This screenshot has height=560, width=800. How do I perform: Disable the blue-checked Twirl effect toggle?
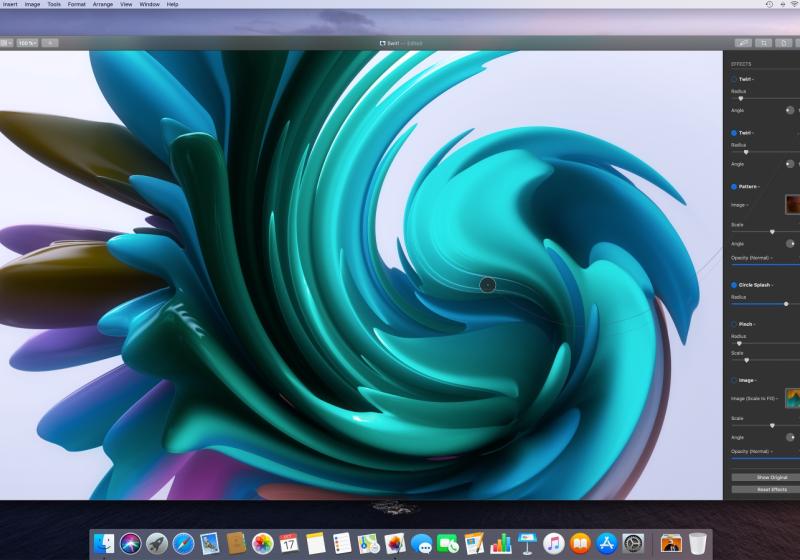734,133
